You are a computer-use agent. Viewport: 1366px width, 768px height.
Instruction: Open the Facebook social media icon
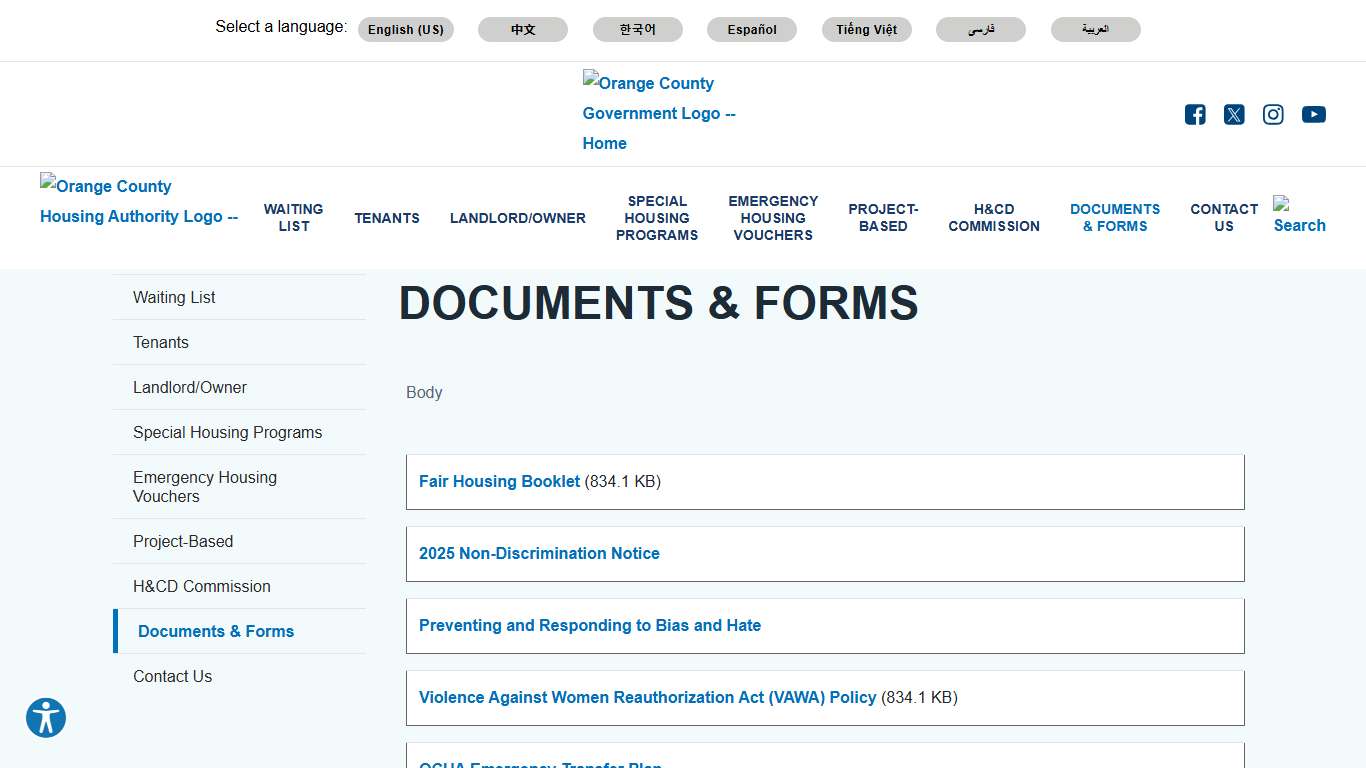[1194, 114]
